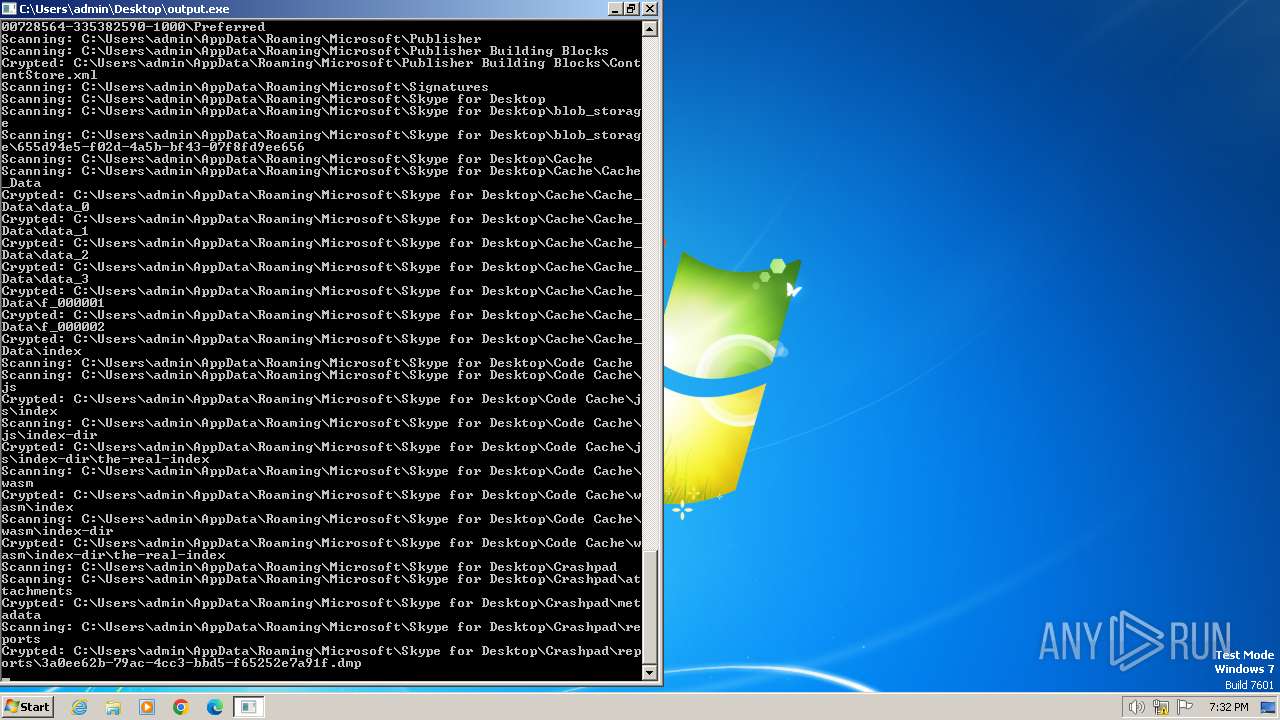1280x720 pixels.
Task: Click the '00728564-335382590-1000\Preferred' line
Action: pyautogui.click(x=133, y=27)
